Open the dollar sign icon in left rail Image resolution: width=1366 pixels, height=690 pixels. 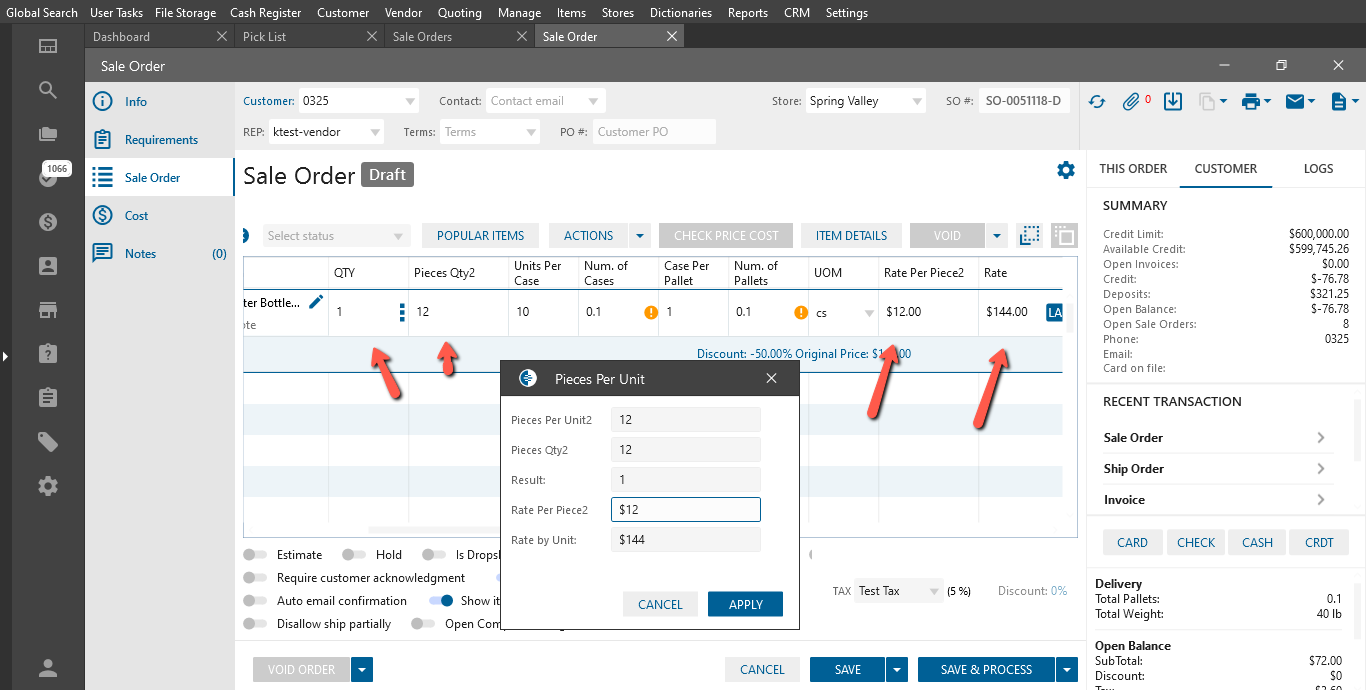pyautogui.click(x=47, y=222)
